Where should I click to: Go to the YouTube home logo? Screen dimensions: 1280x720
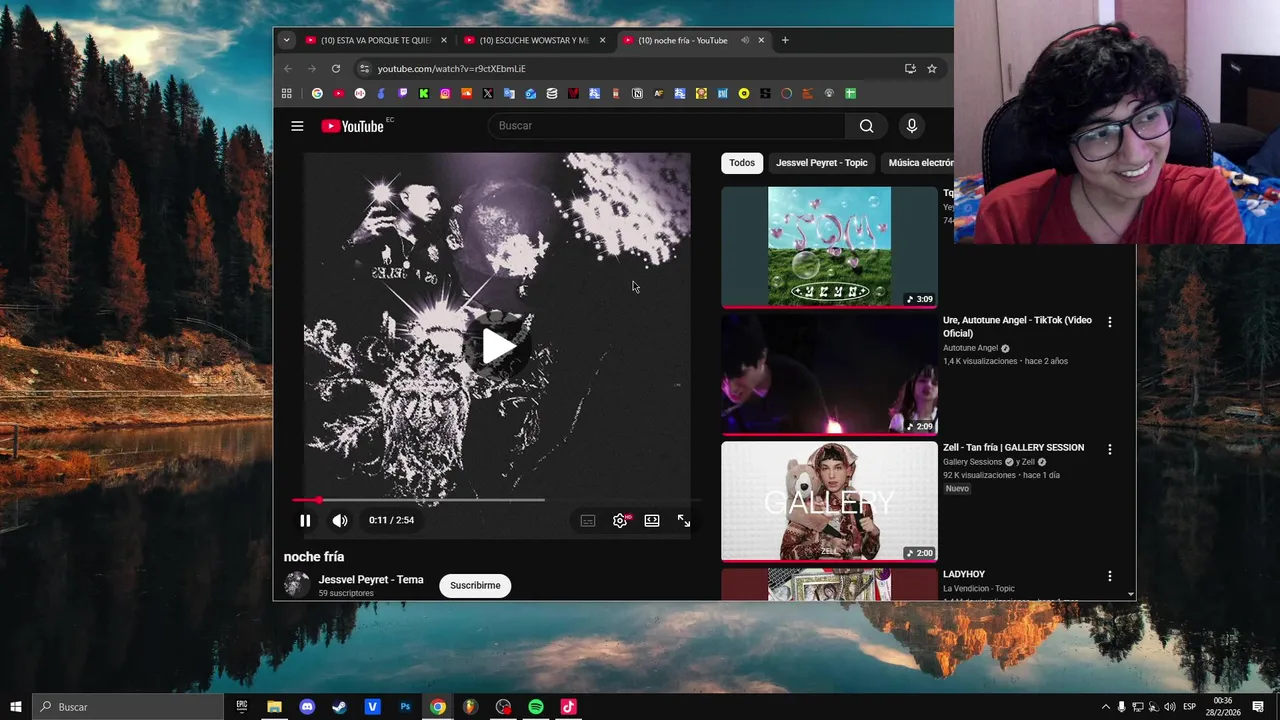click(353, 126)
